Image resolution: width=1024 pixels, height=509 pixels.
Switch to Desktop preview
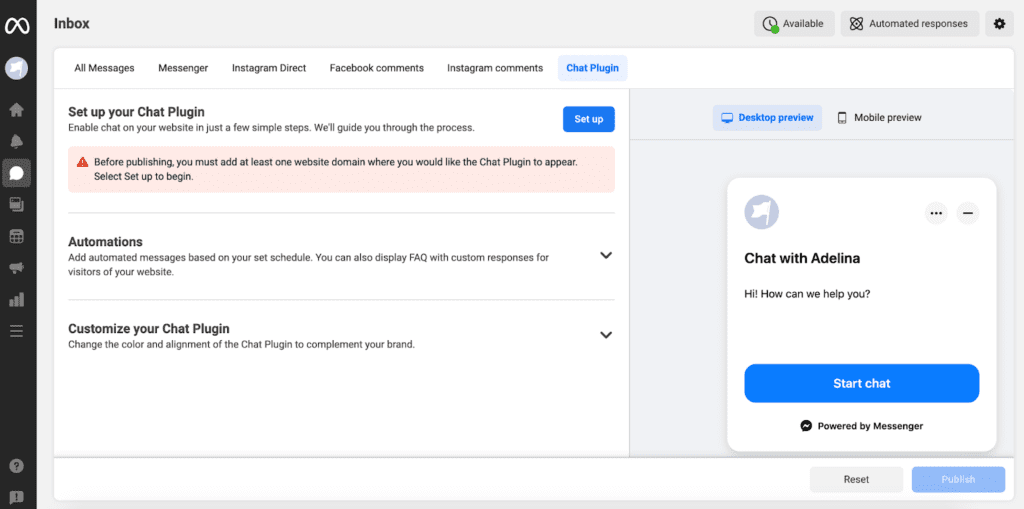[767, 118]
